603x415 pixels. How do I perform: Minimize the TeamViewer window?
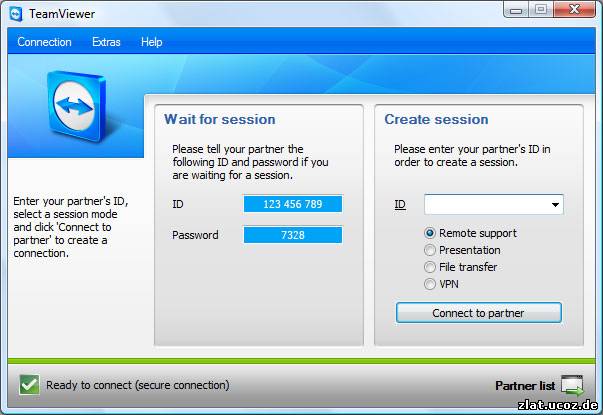click(516, 10)
